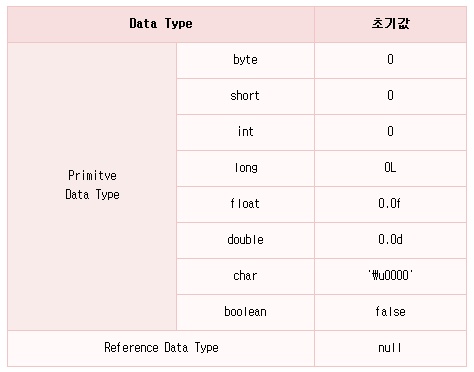
Task: Click the null value cell
Action: click(390, 349)
